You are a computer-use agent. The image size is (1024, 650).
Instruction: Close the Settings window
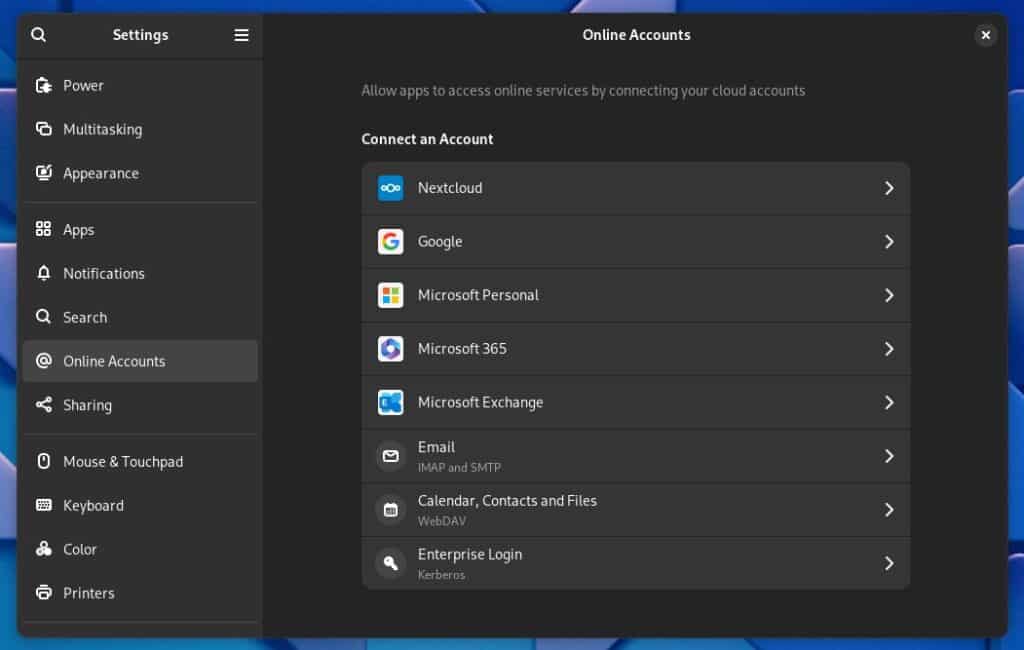click(985, 35)
